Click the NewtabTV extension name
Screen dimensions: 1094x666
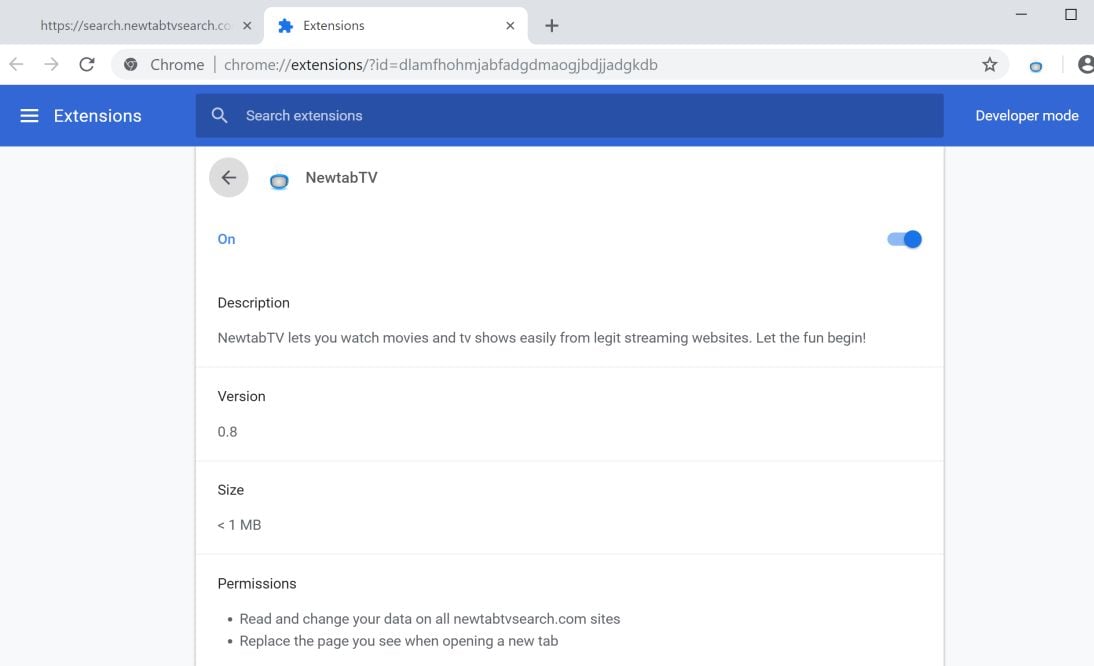[341, 178]
